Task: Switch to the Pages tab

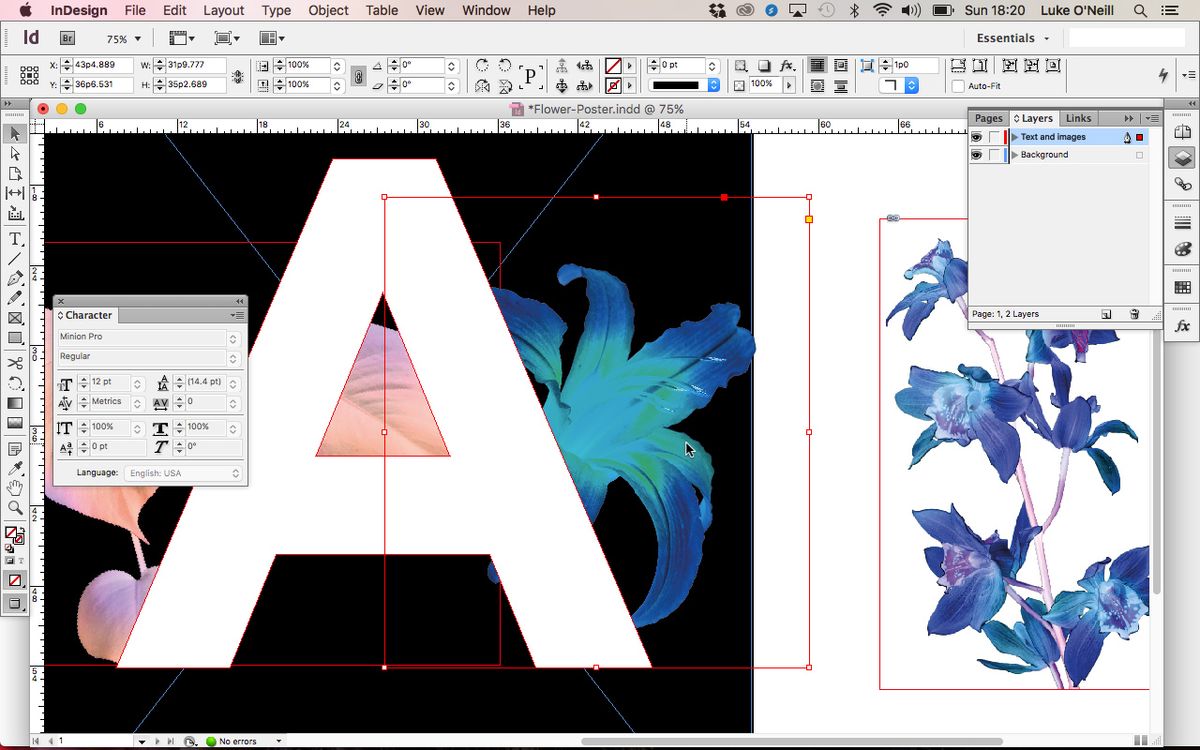Action: pos(988,118)
